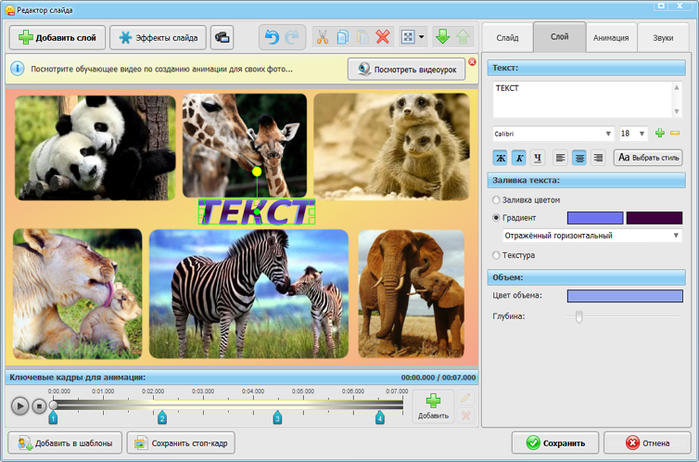Switch to the 'Слой' tab
699x462 pixels.
point(559,37)
